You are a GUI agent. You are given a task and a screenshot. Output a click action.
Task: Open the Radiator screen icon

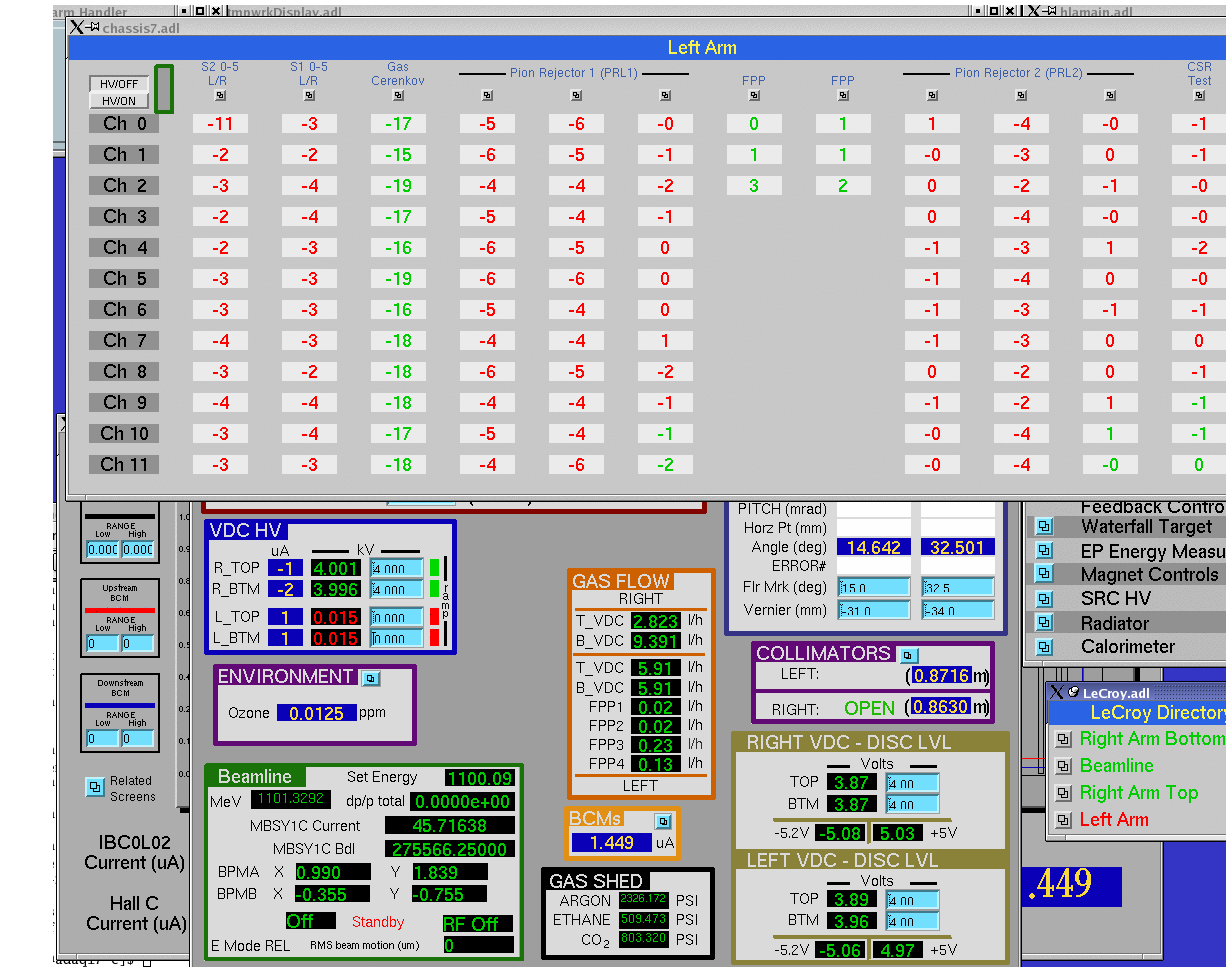1044,623
